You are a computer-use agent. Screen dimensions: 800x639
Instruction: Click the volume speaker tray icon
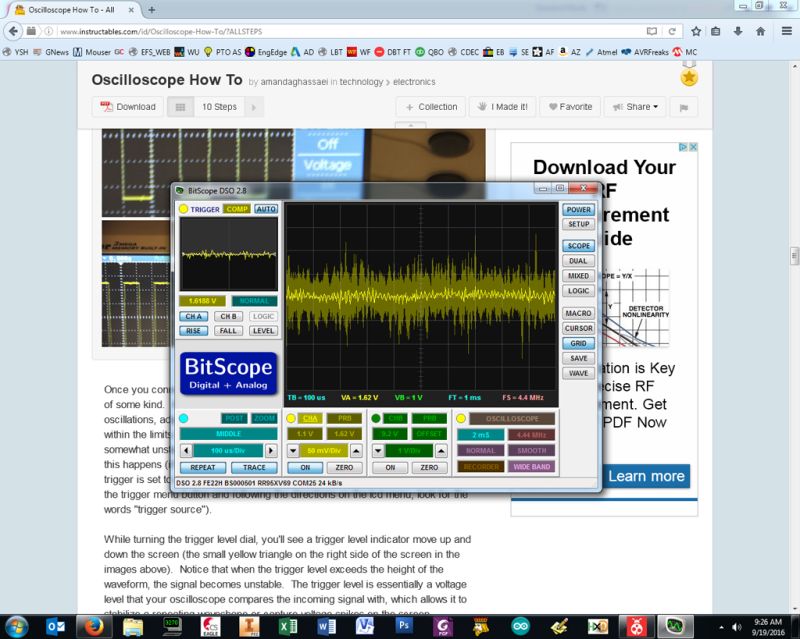click(736, 627)
